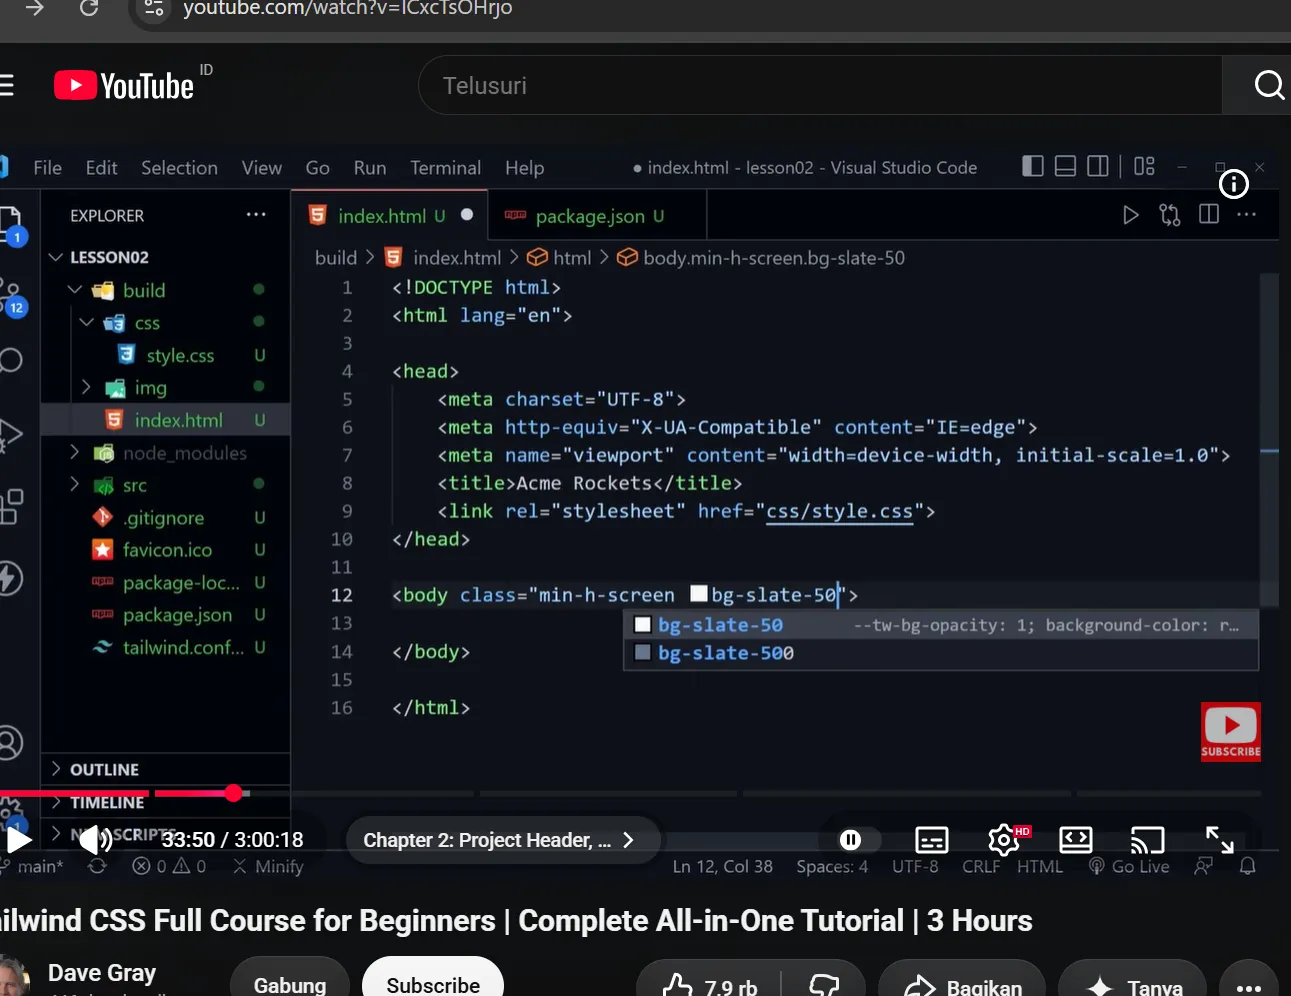Screen dimensions: 1291x996
Task: Click the toggle panel layout icon in title bar
Action: pos(1065,166)
